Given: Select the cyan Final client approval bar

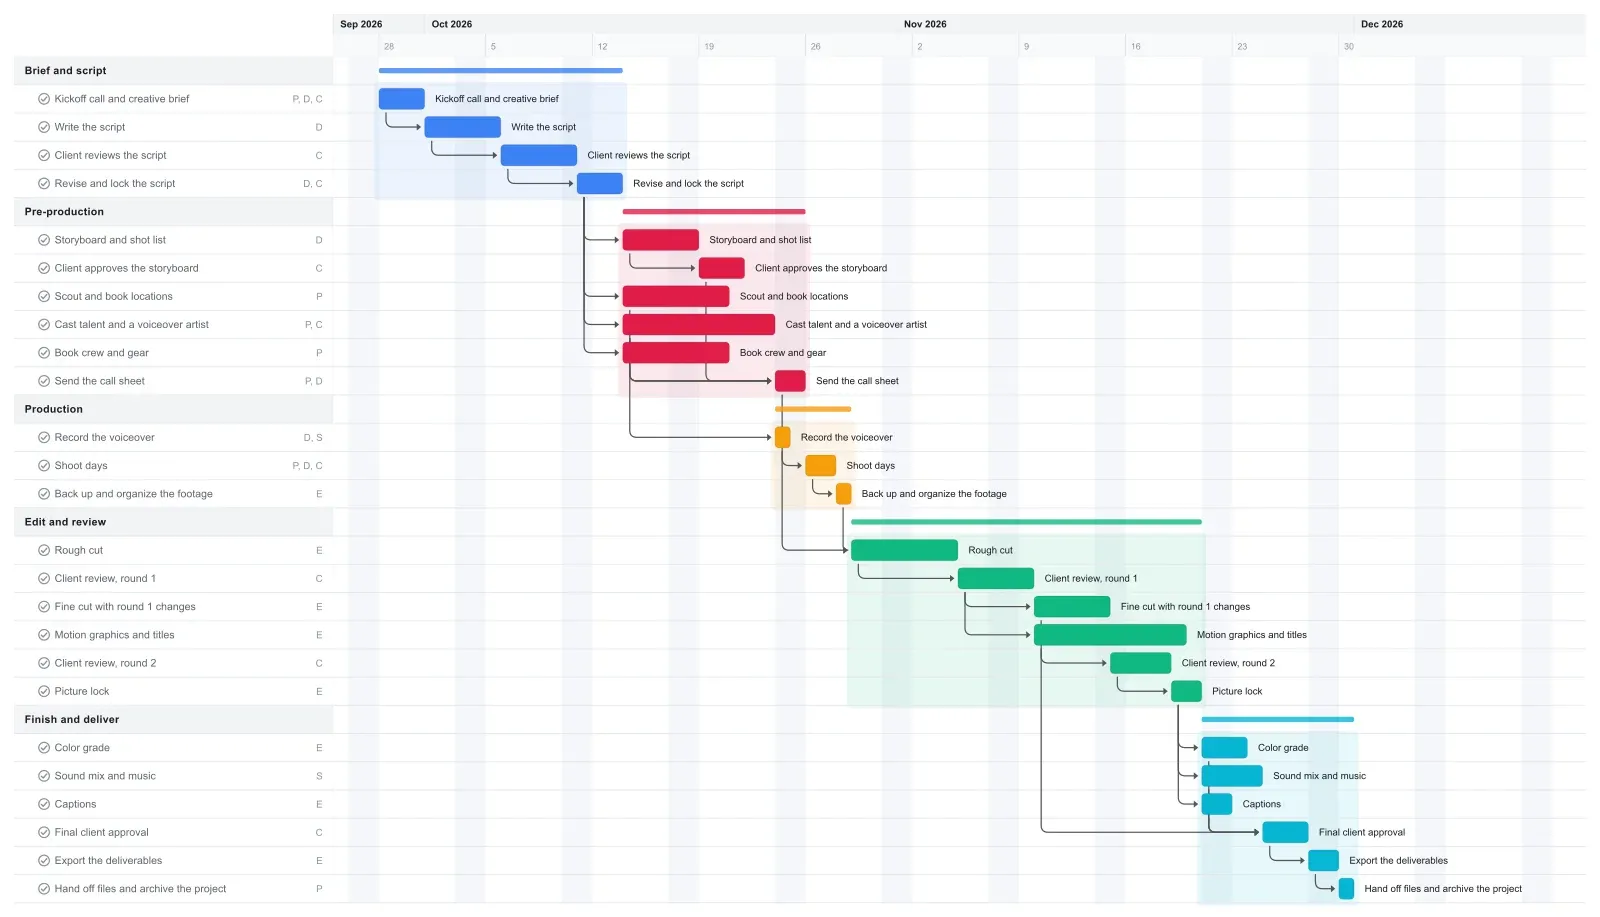Looking at the screenshot, I should 1285,832.
